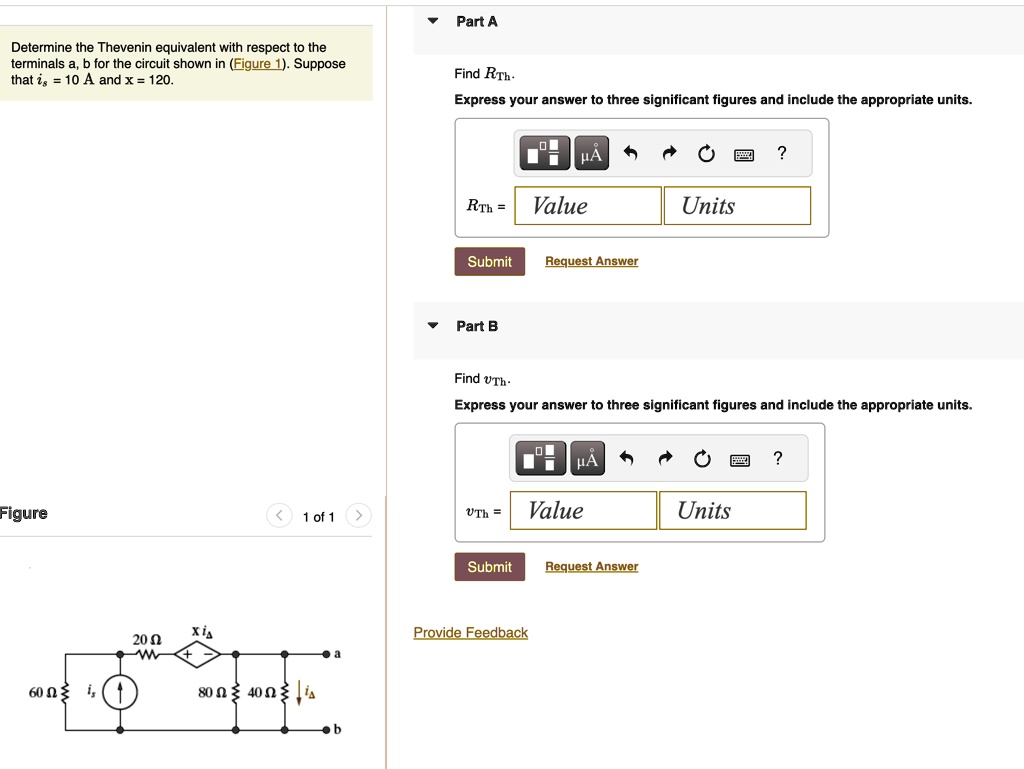Click Request Answer under Part B
Screen dimensions: 1024x769
coord(590,566)
